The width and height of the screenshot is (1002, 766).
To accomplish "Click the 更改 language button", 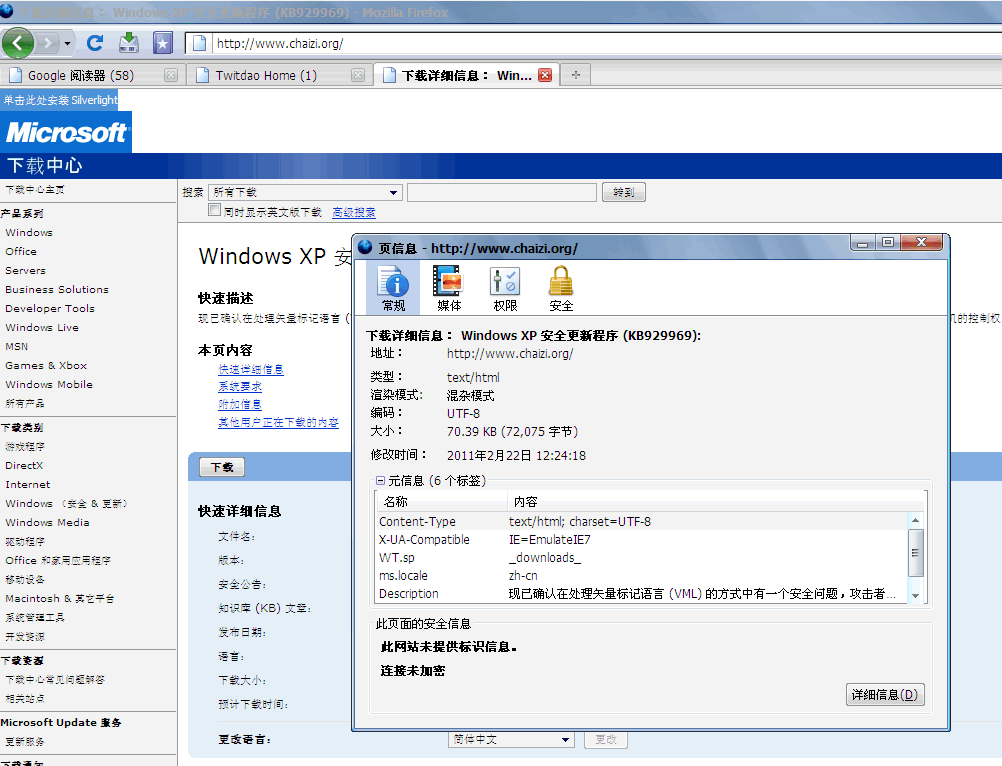I will pyautogui.click(x=606, y=740).
